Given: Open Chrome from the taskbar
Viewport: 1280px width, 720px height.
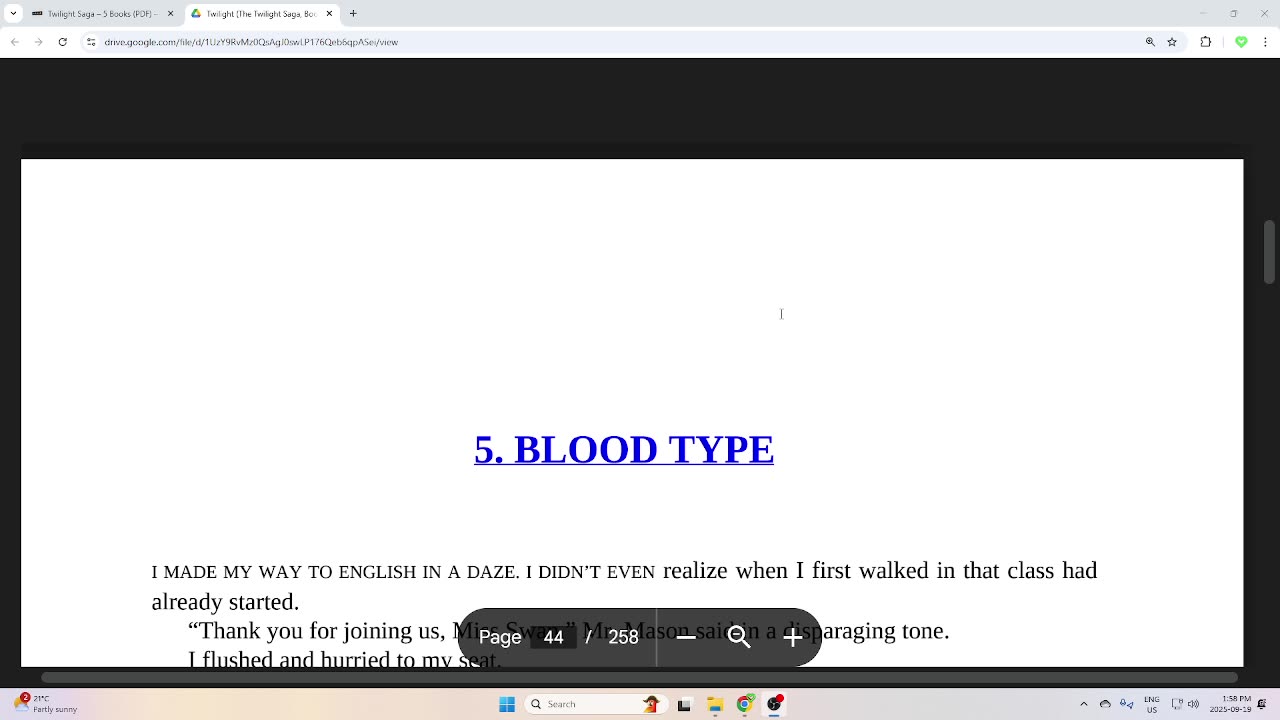Looking at the screenshot, I should (744, 704).
